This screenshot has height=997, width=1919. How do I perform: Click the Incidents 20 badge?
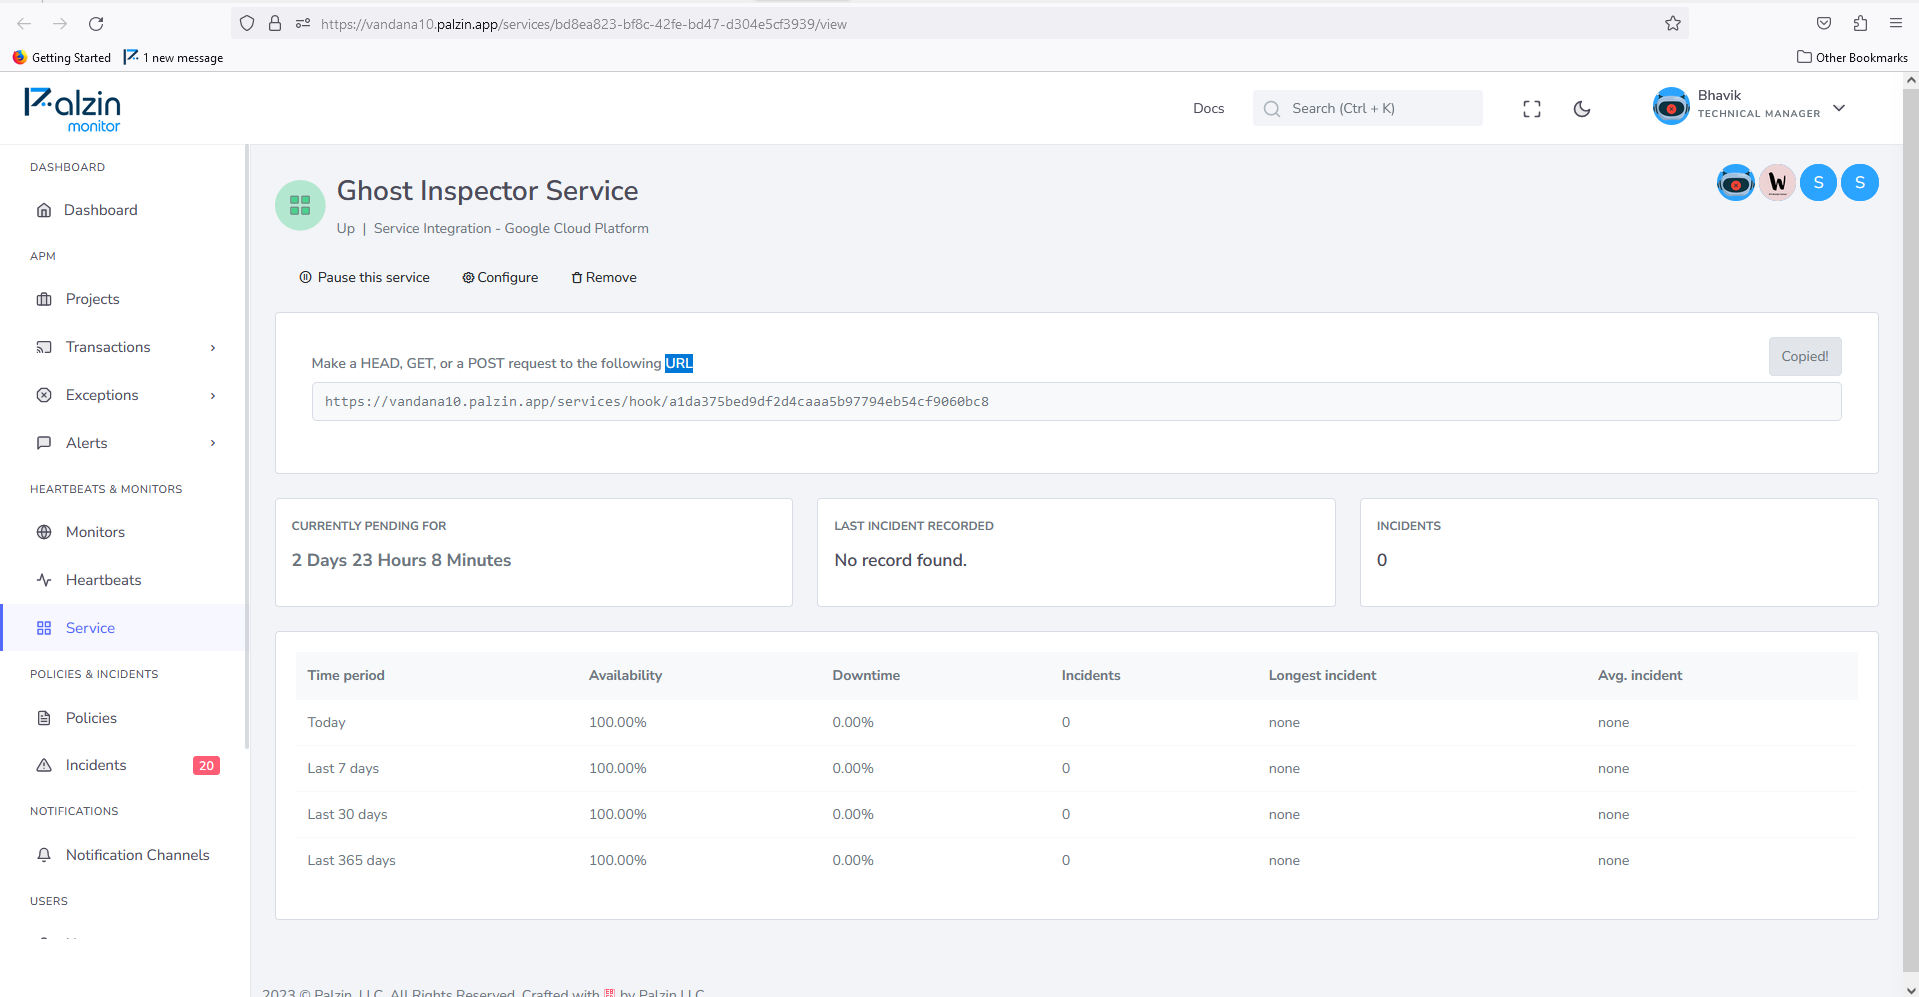pyautogui.click(x=206, y=766)
